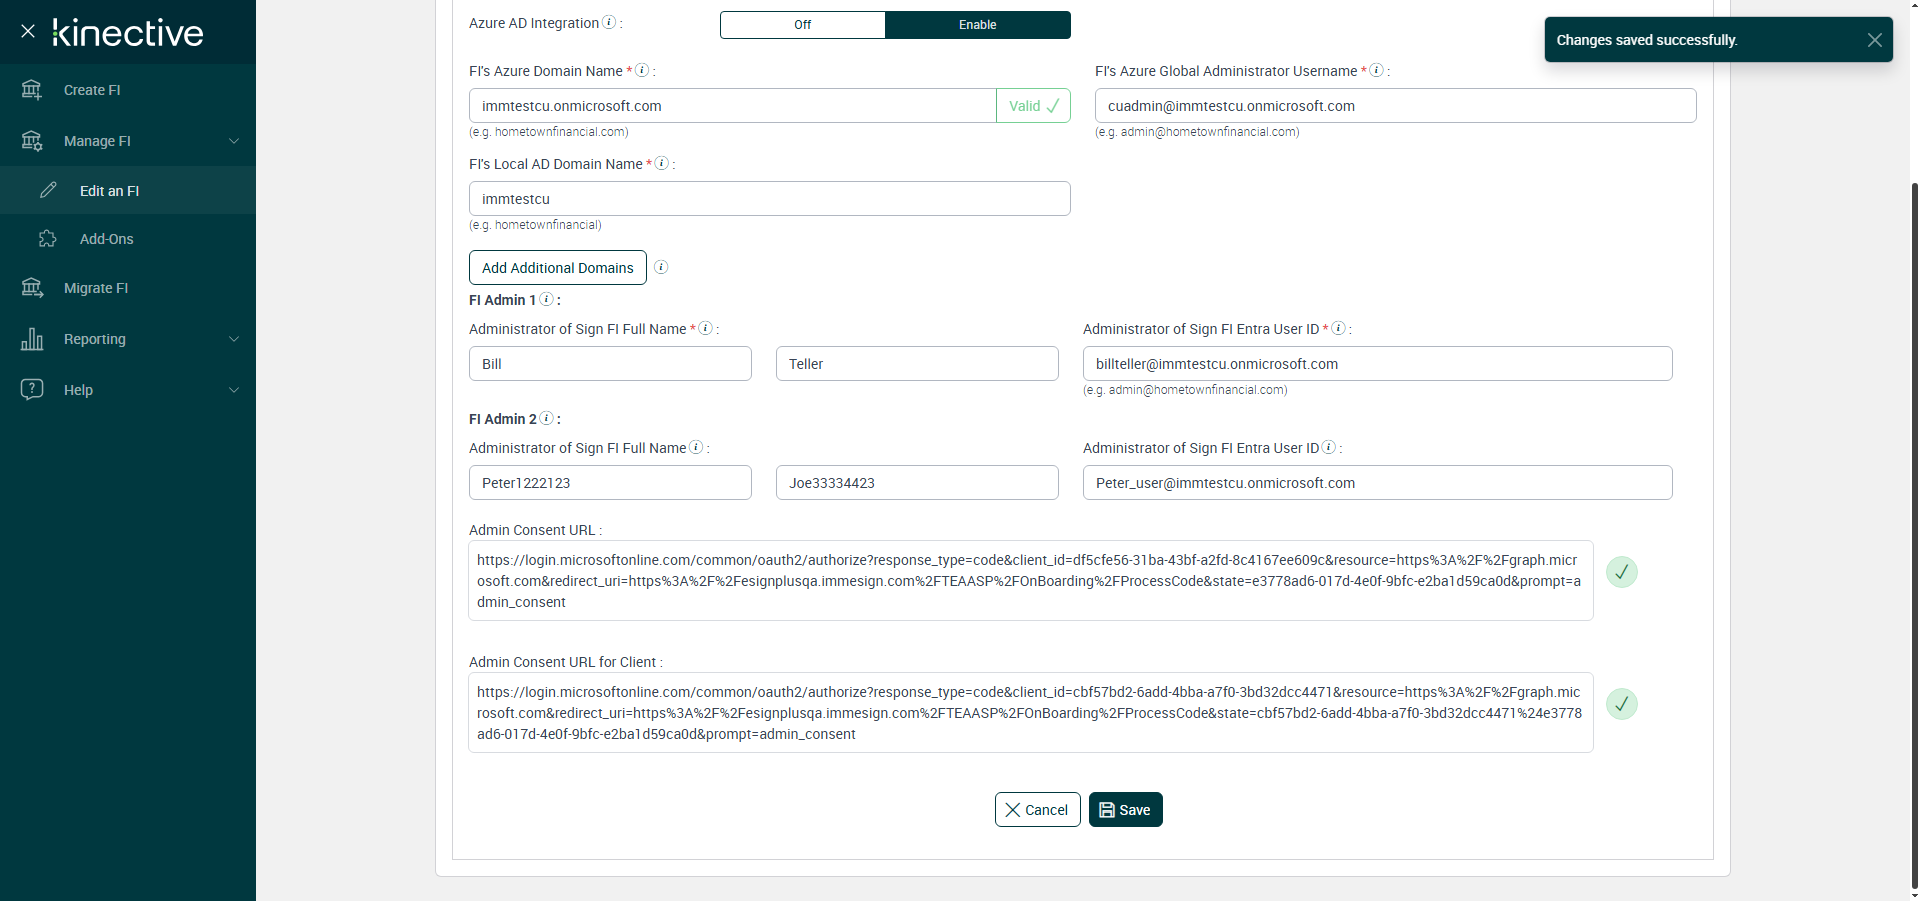Click the Help question mark icon
The image size is (1920, 901).
click(32, 389)
